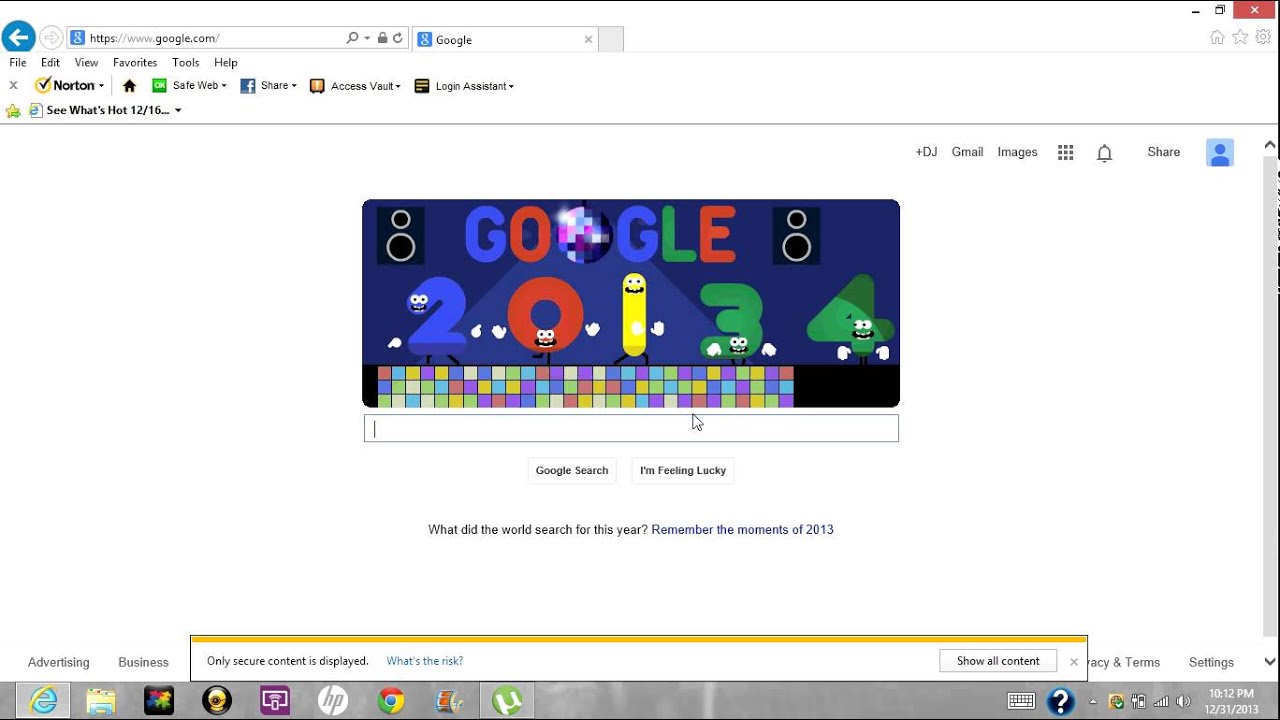Open the Favorites menu
Screen dimensions: 1280x720
tap(135, 62)
